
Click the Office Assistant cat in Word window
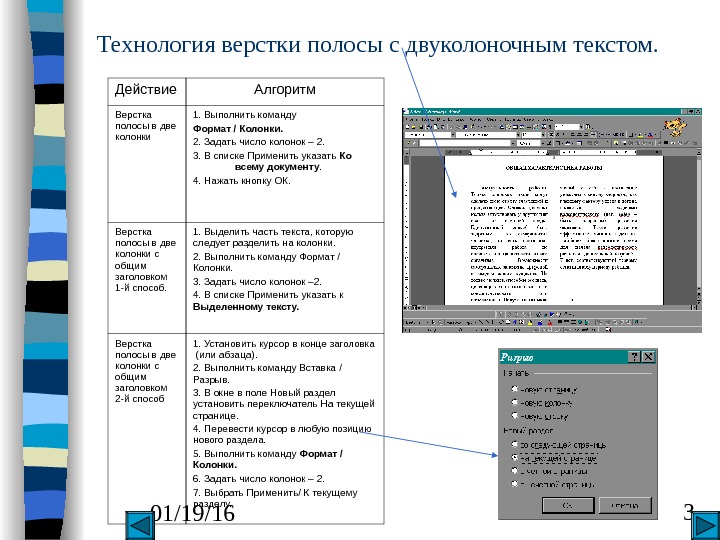tap(675, 128)
